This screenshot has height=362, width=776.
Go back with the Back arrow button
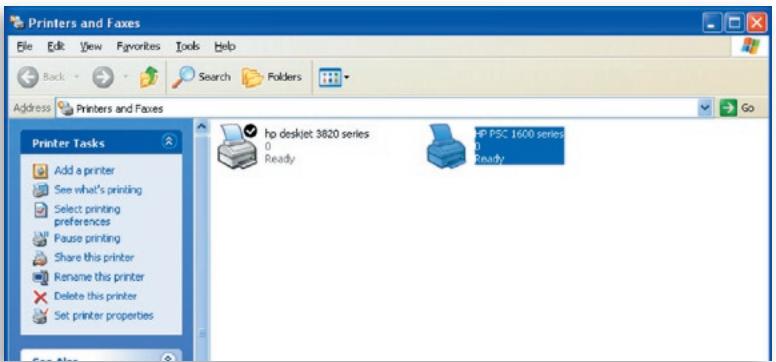(x=28, y=78)
